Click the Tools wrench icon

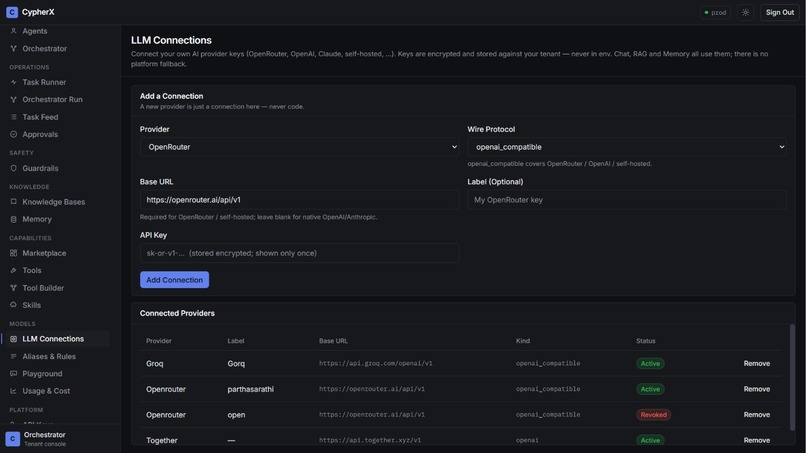point(13,270)
